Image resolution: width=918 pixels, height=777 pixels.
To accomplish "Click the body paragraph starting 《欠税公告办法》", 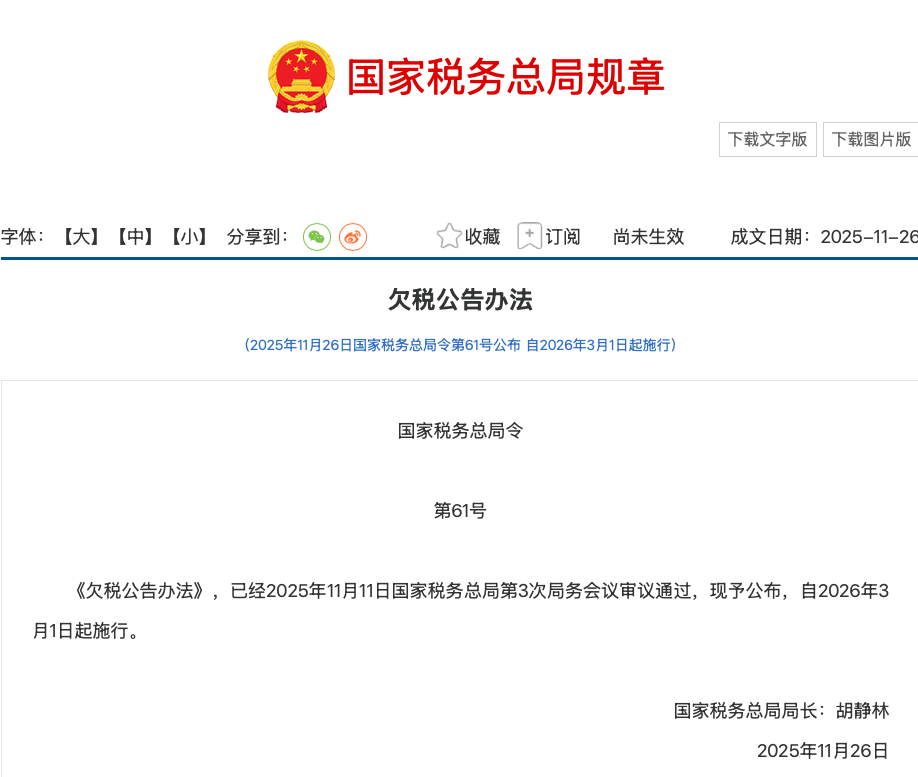I will click(x=460, y=591).
